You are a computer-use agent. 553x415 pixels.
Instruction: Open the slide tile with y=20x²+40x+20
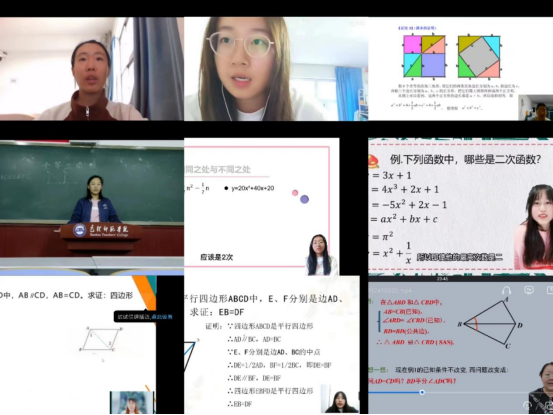(261, 207)
